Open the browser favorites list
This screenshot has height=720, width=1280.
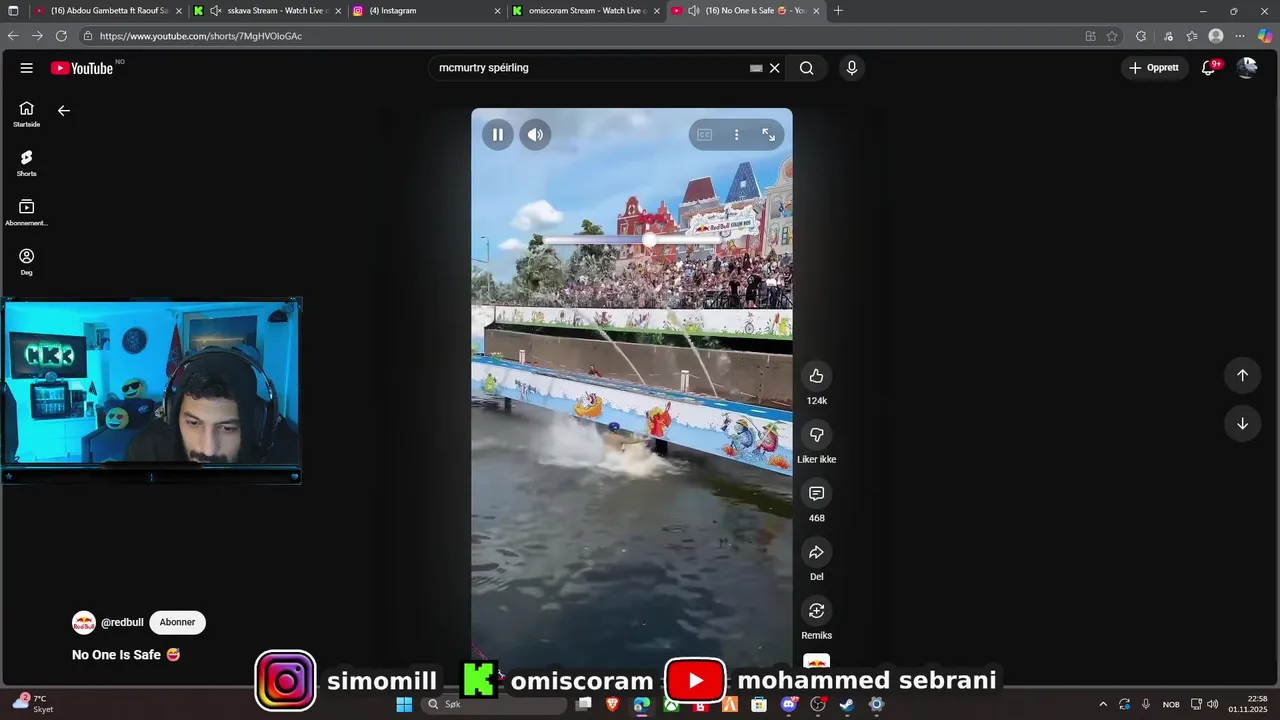[x=1192, y=36]
